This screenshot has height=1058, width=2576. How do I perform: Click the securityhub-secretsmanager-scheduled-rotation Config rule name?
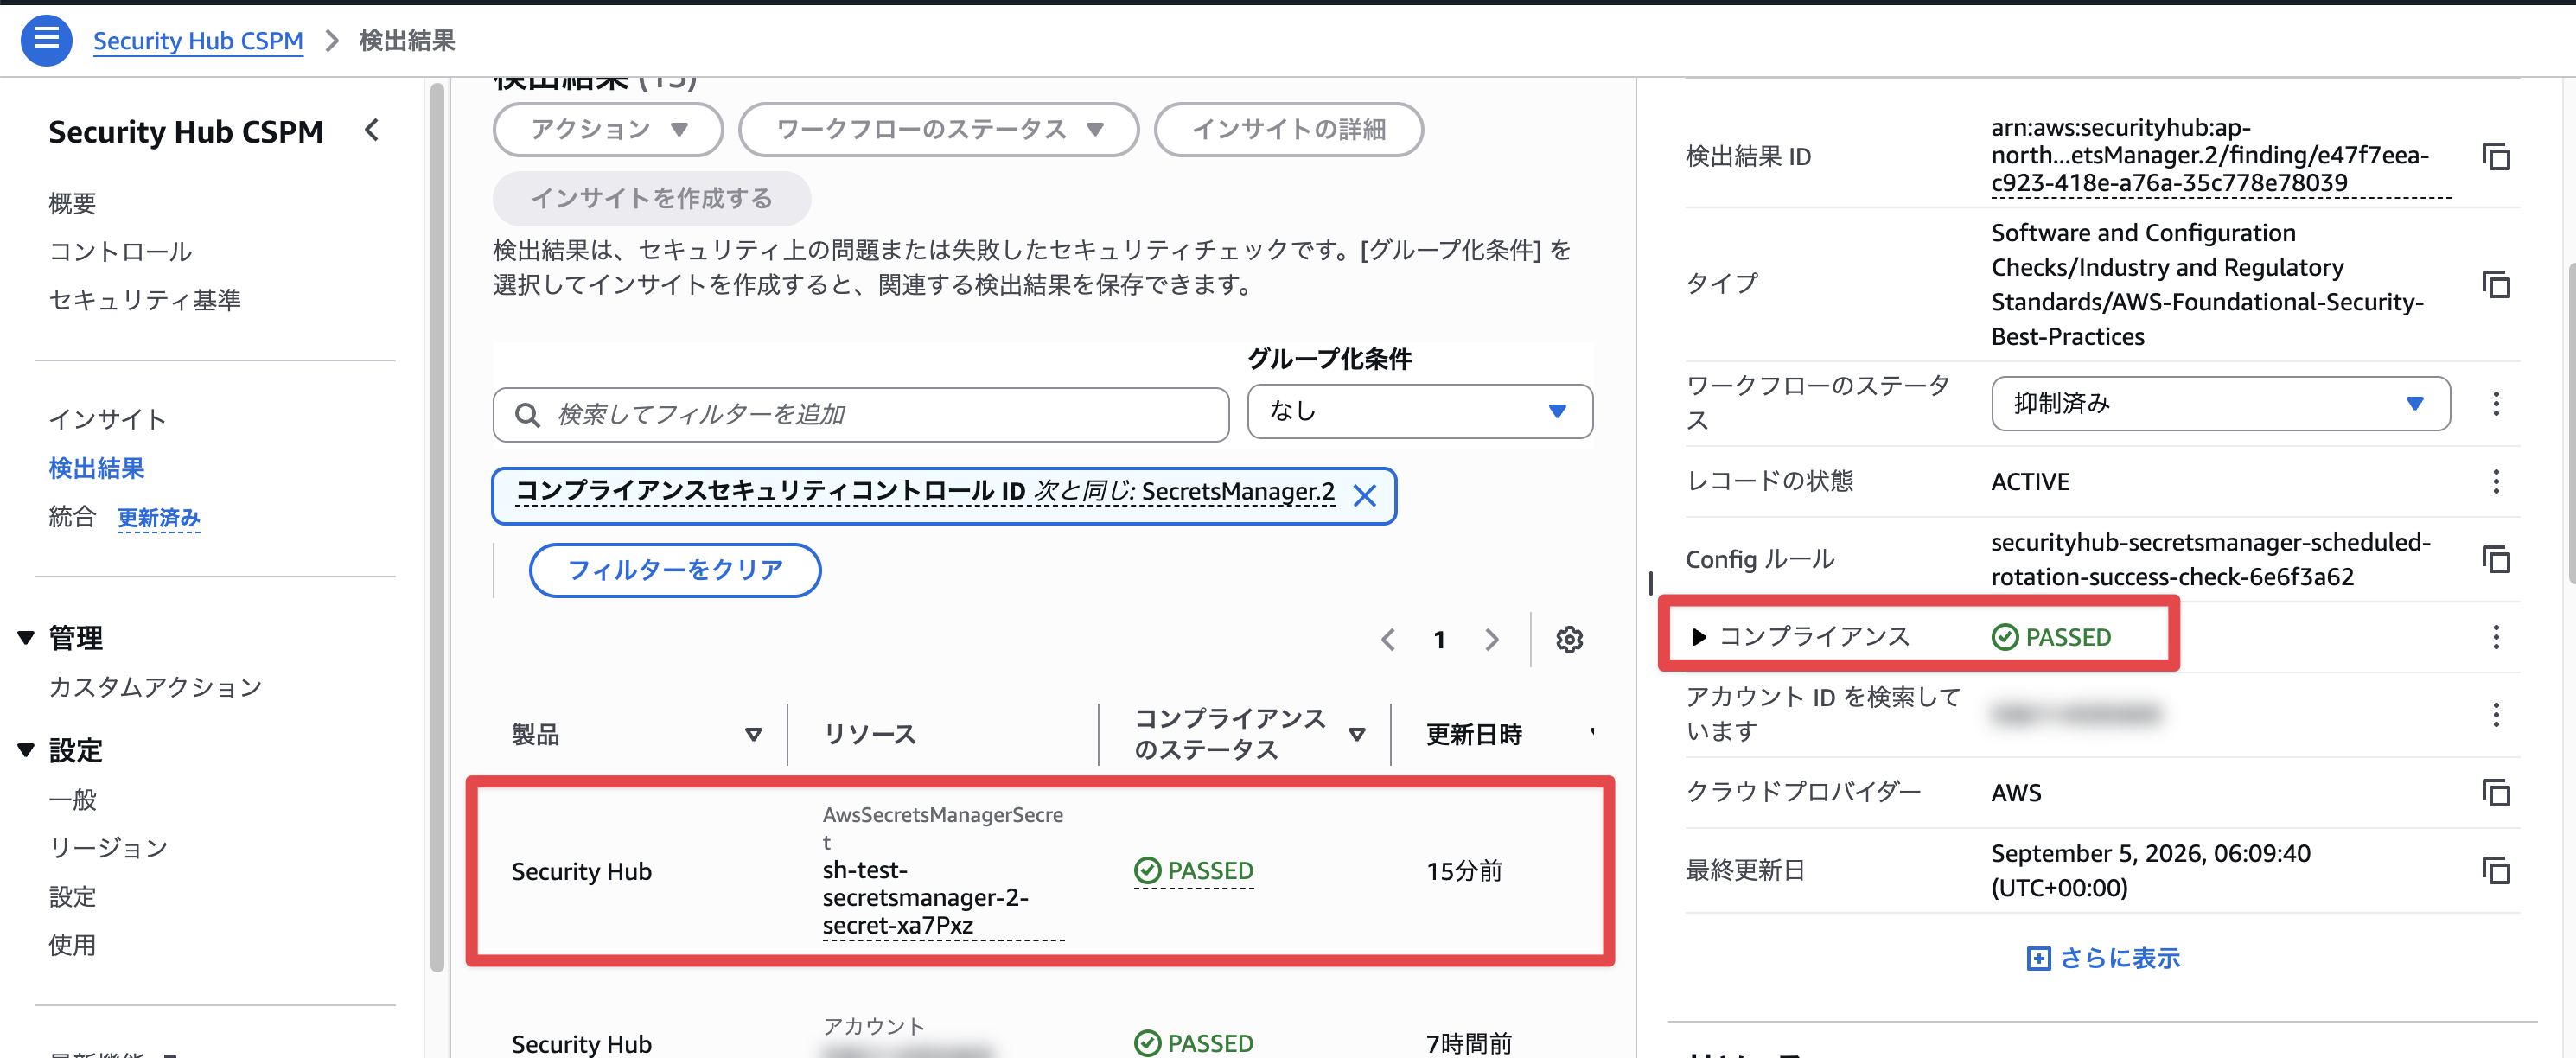[x=2210, y=559]
